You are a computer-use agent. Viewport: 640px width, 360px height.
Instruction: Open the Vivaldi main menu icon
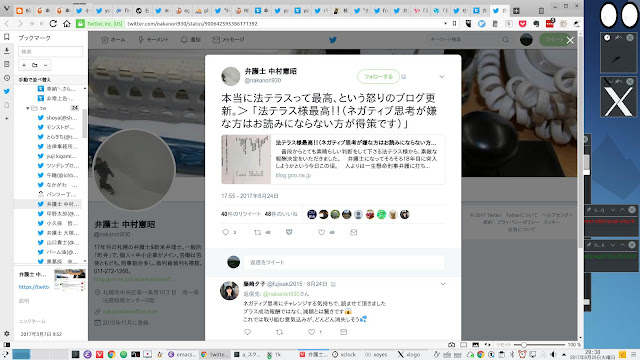click(6, 8)
